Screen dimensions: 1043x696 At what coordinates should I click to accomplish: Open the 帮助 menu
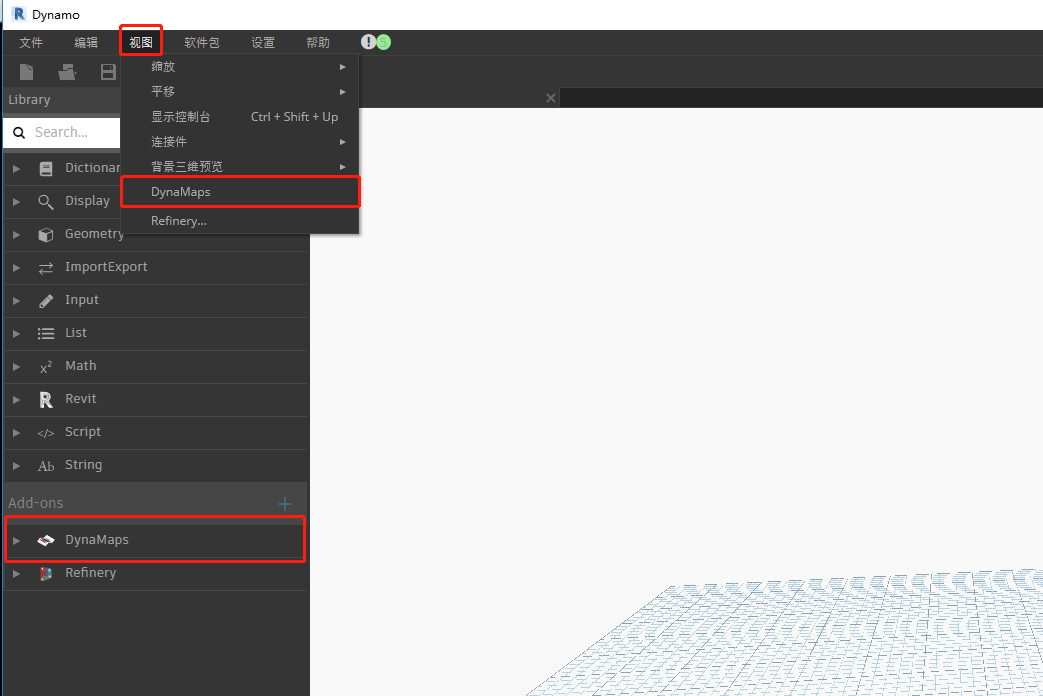318,43
